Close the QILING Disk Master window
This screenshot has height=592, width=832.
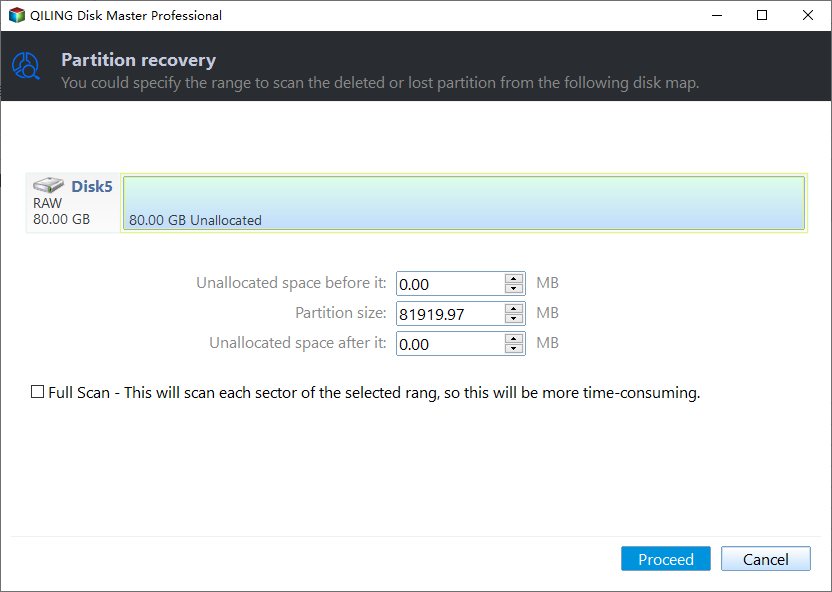coord(808,15)
